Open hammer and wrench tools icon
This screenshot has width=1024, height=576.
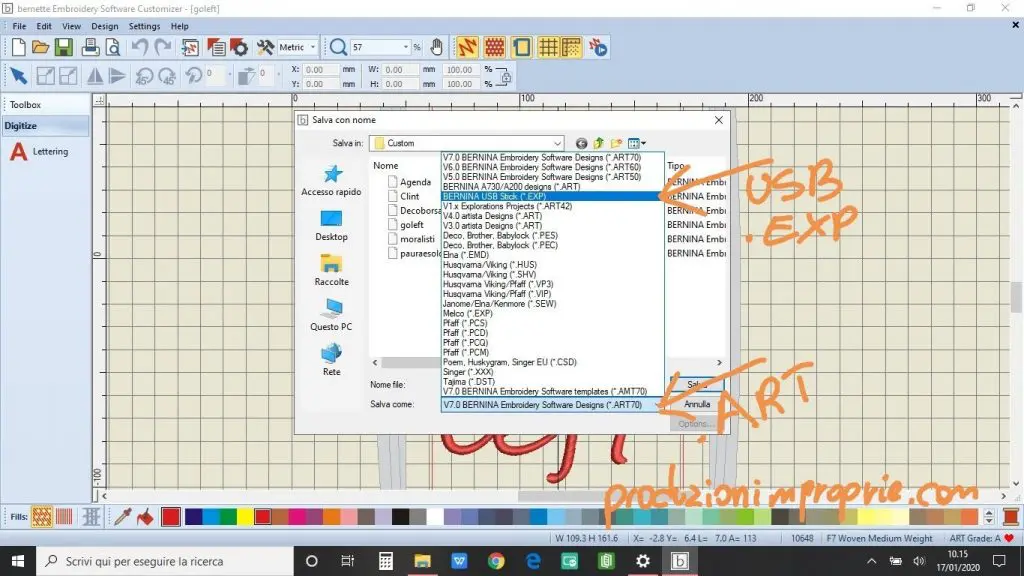264,47
